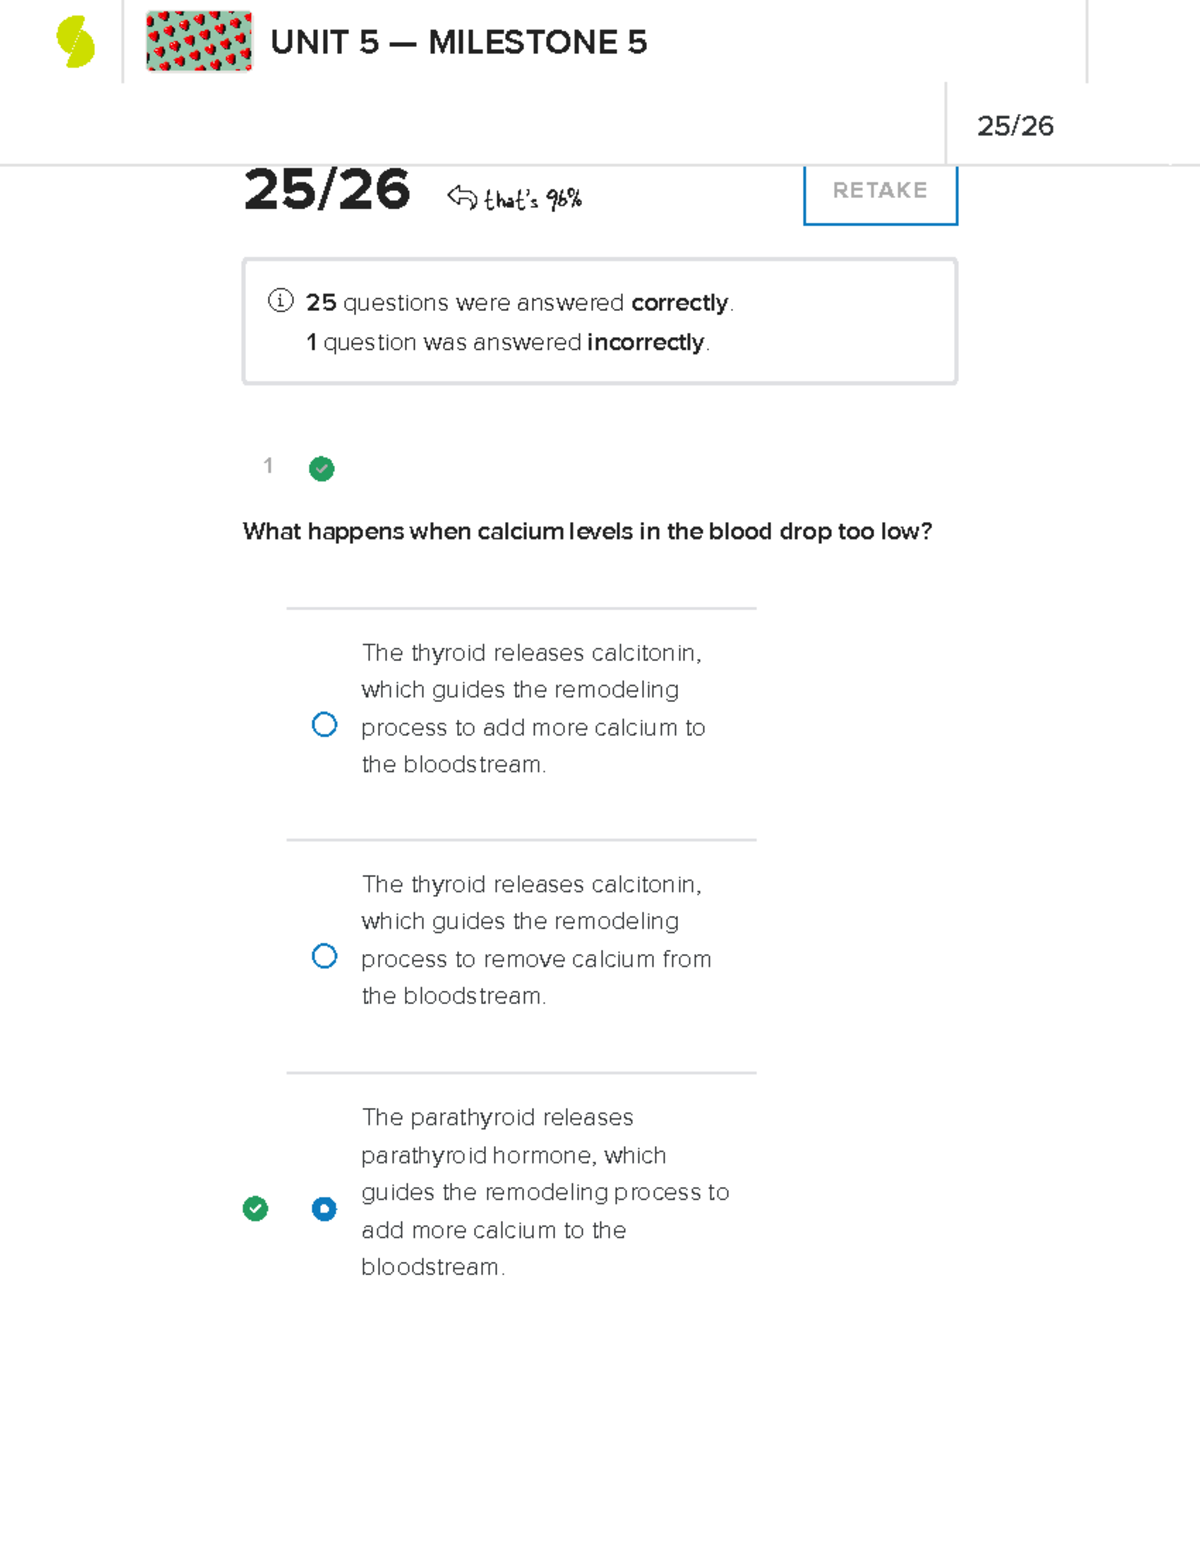
Task: Select the parathyroid hormone radio option
Action: 324,1209
